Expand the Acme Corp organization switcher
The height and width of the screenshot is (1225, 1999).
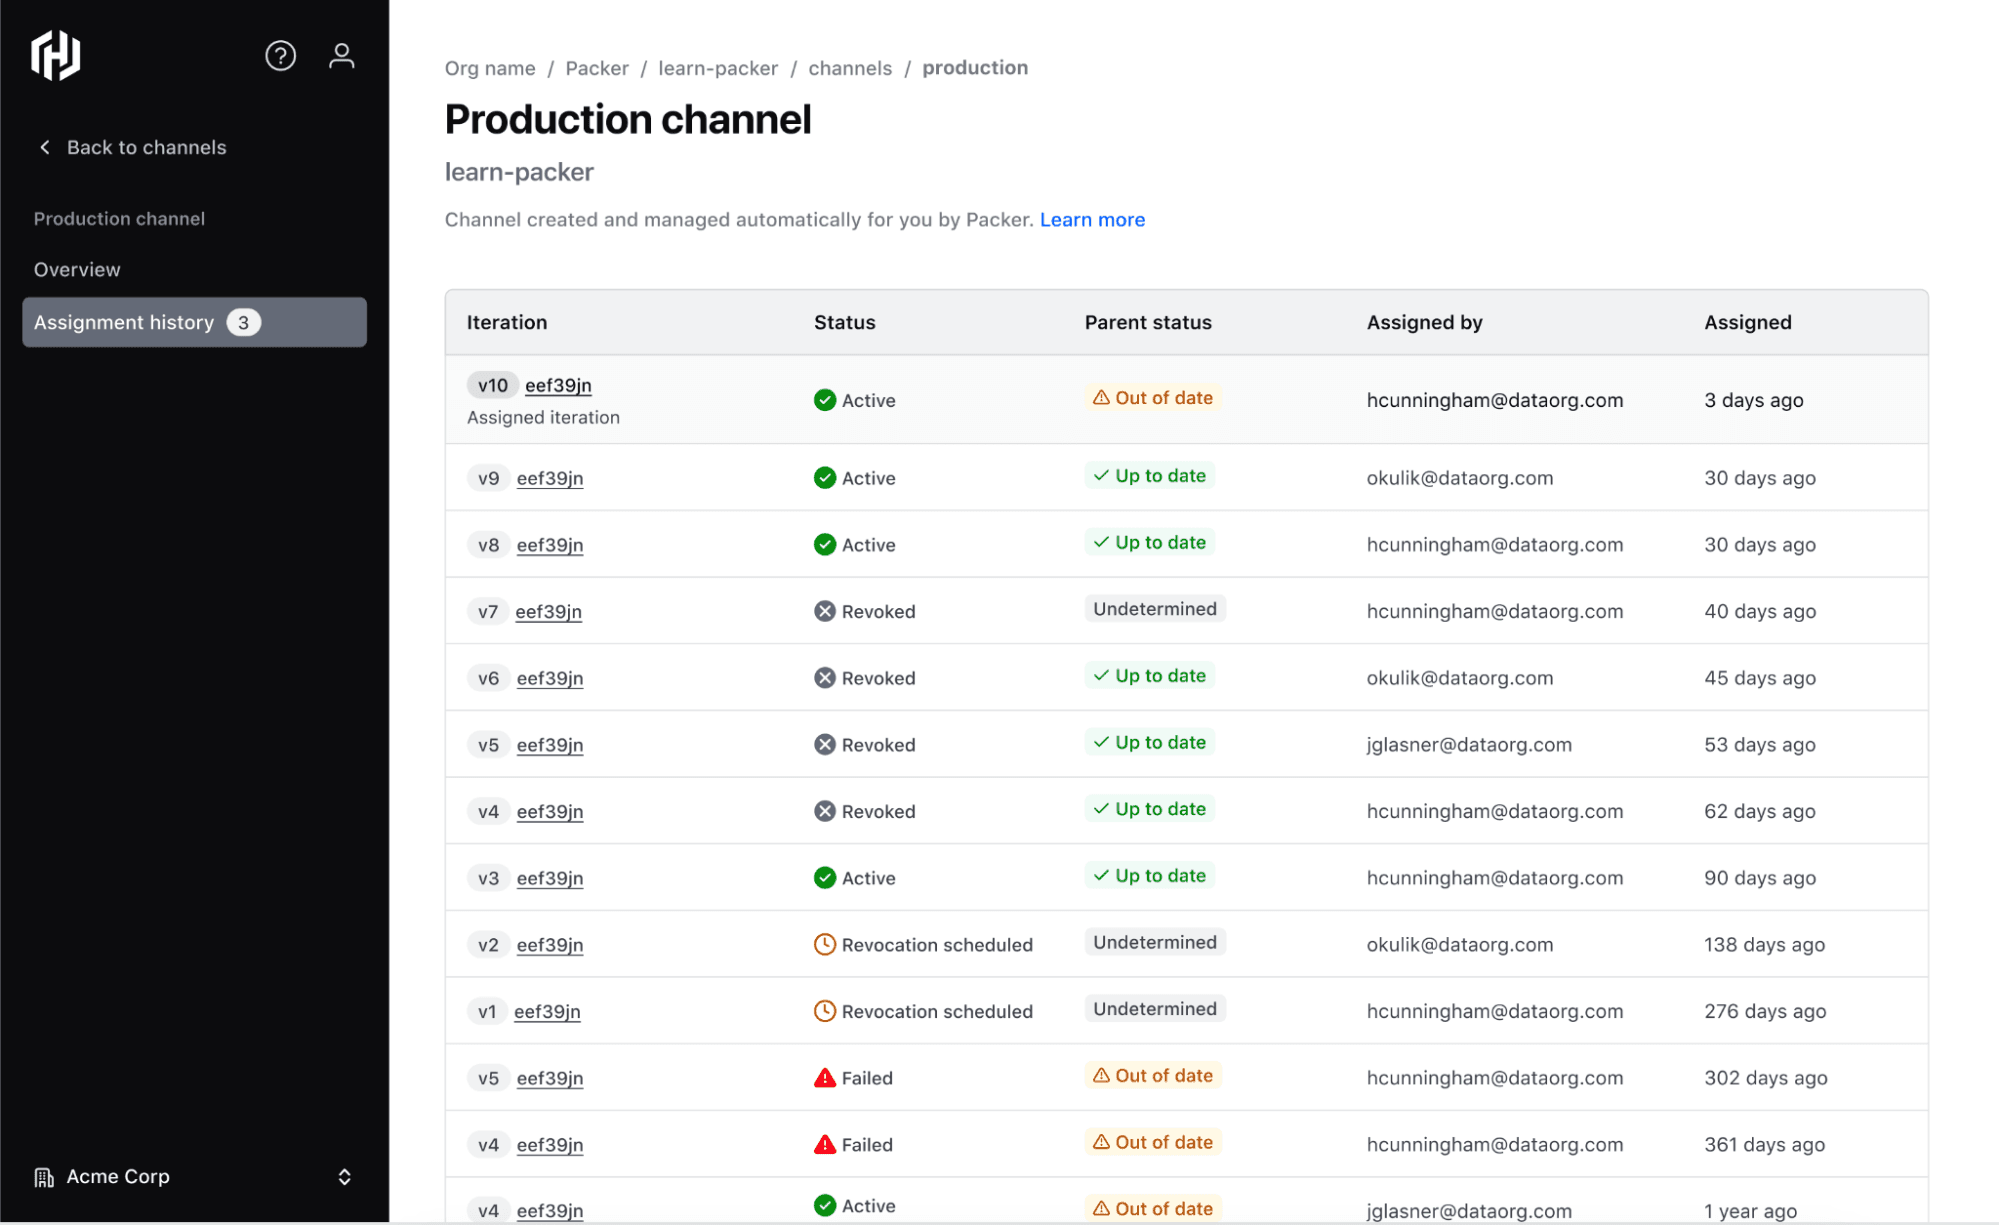click(x=343, y=1177)
